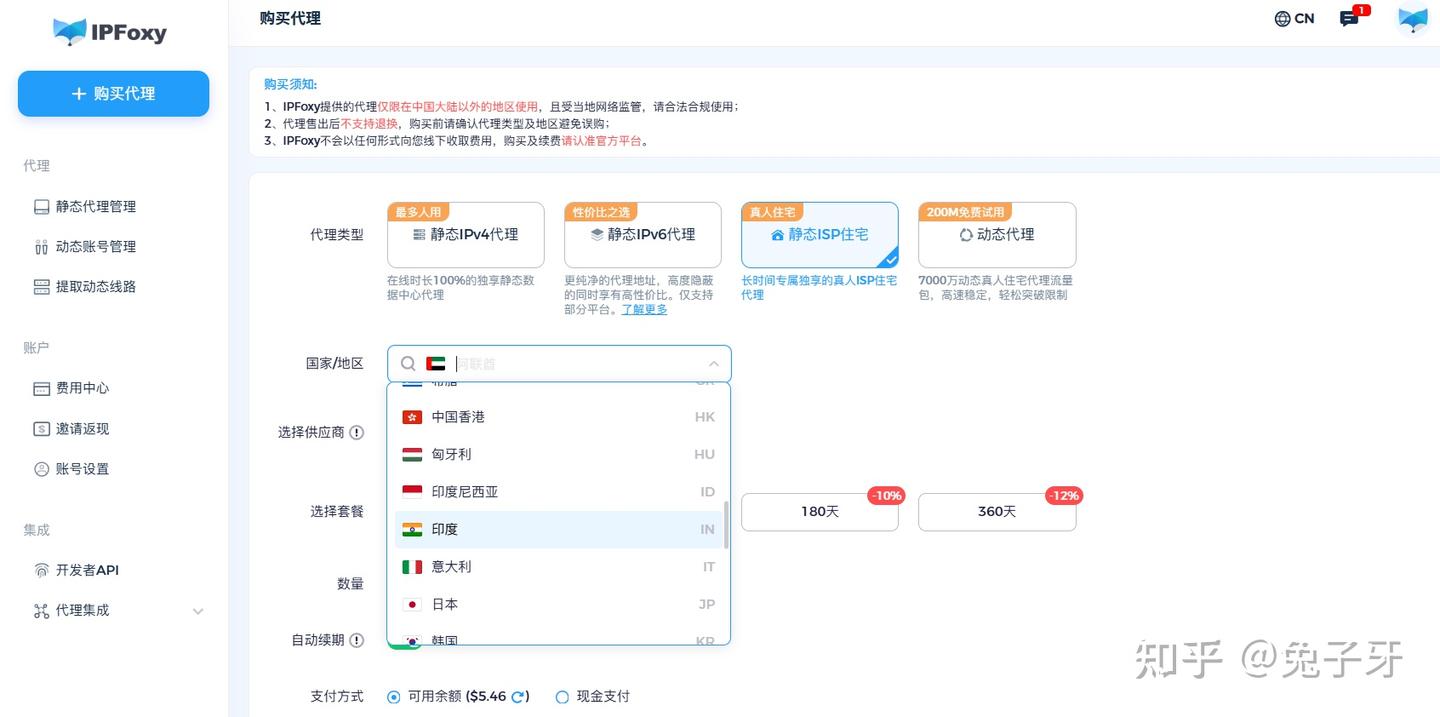Click the 开发者API fingerprint icon
Screen dimensions: 1440x717
41,570
